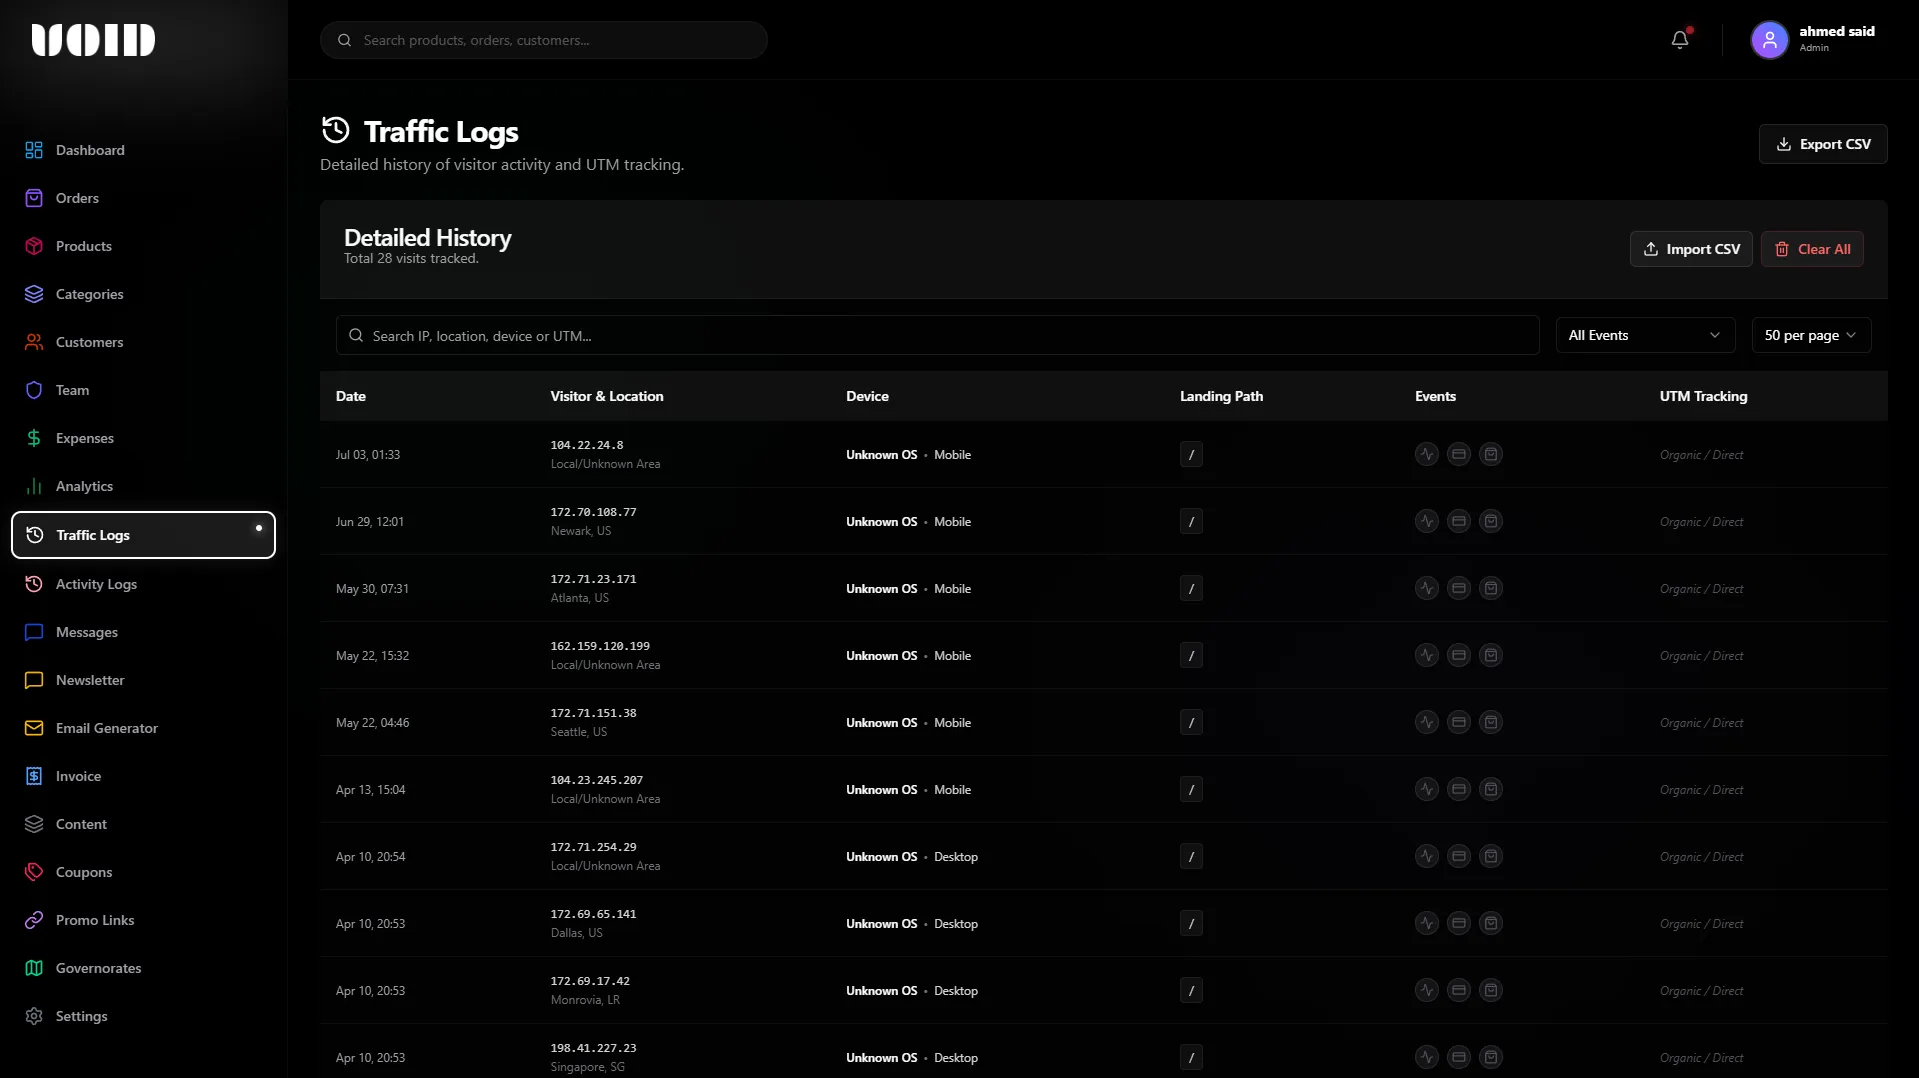Click the Apr 10, 20:54 date cell
This screenshot has height=1078, width=1919.
coord(371,857)
